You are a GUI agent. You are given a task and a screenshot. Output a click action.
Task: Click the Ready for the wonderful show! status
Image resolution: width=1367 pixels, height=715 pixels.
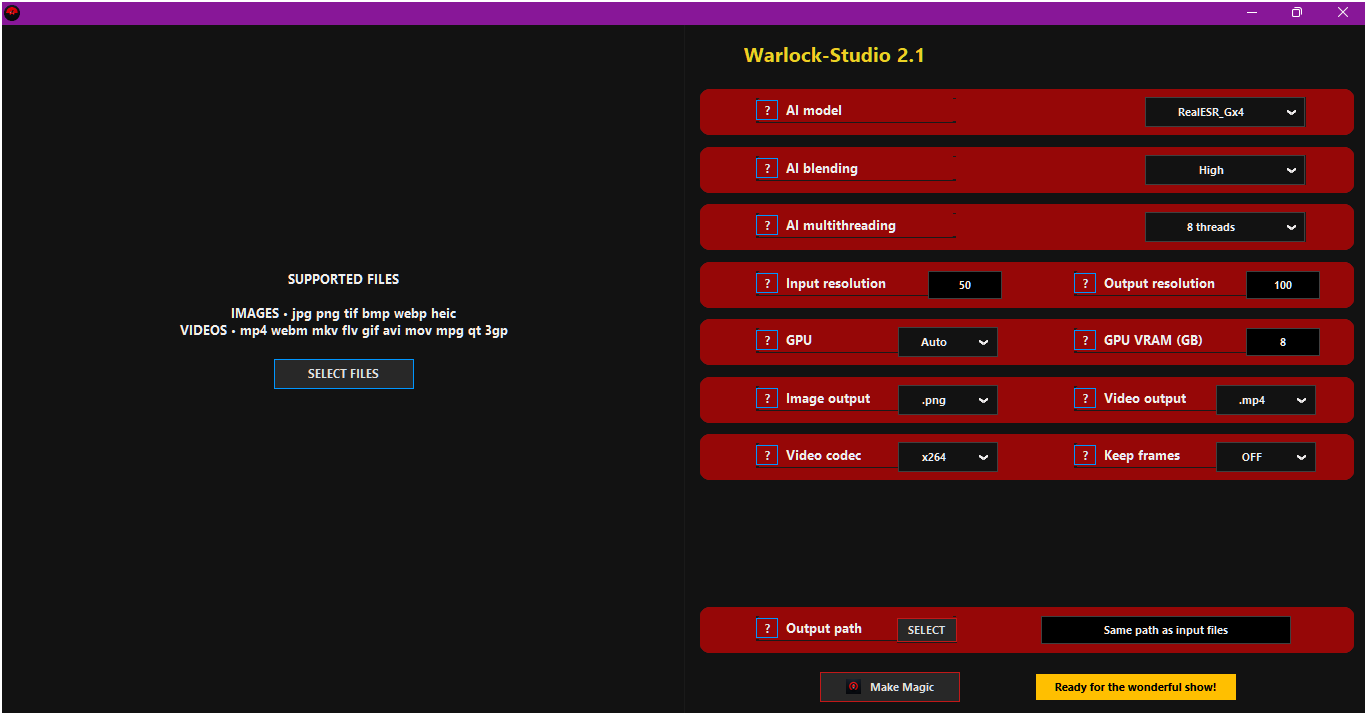tap(1136, 687)
